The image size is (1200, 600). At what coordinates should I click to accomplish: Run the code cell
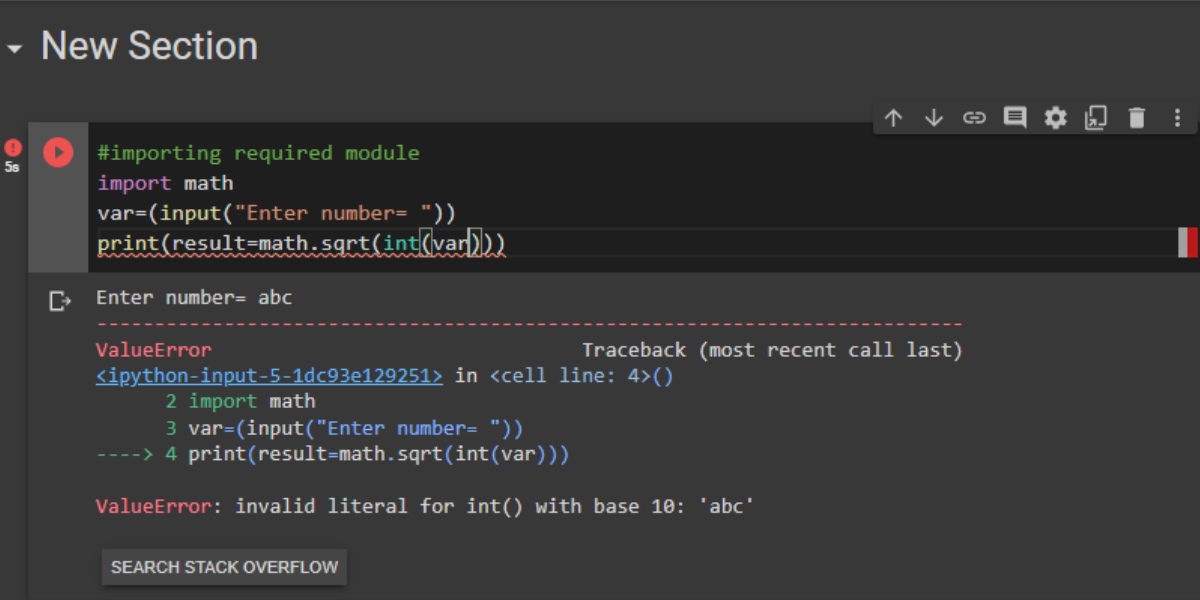pyautogui.click(x=57, y=152)
